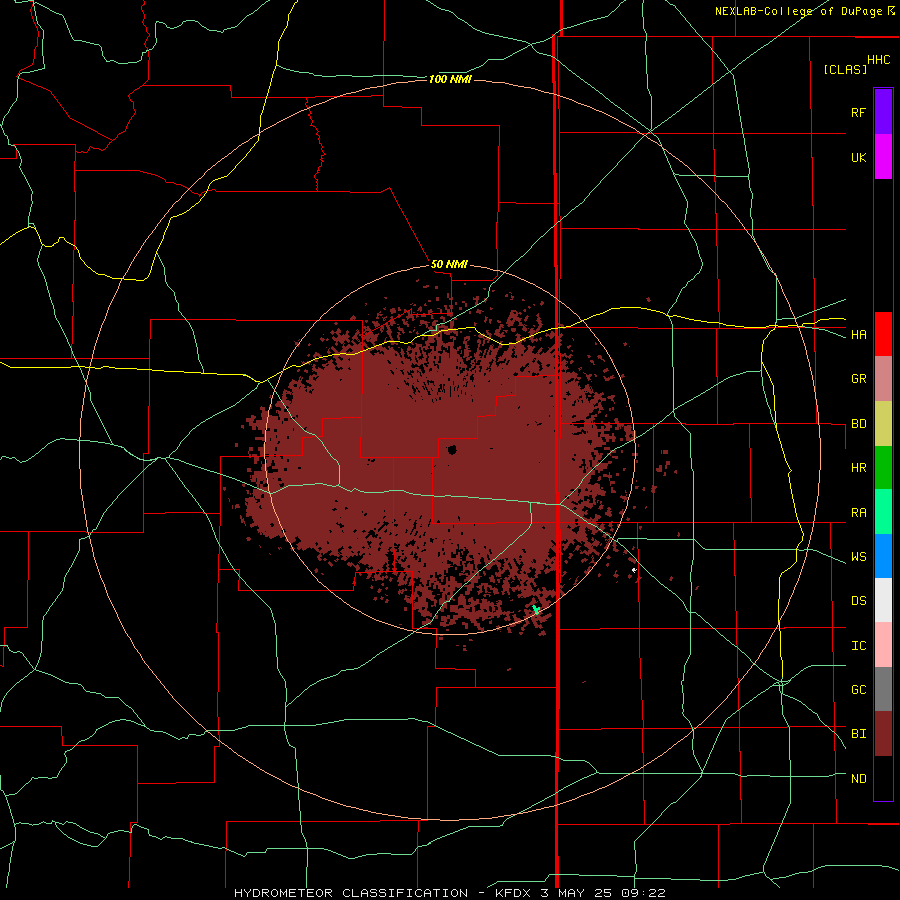The height and width of the screenshot is (900, 900).
Task: Click the 'KFDX' radar site identifier
Action: point(513,893)
